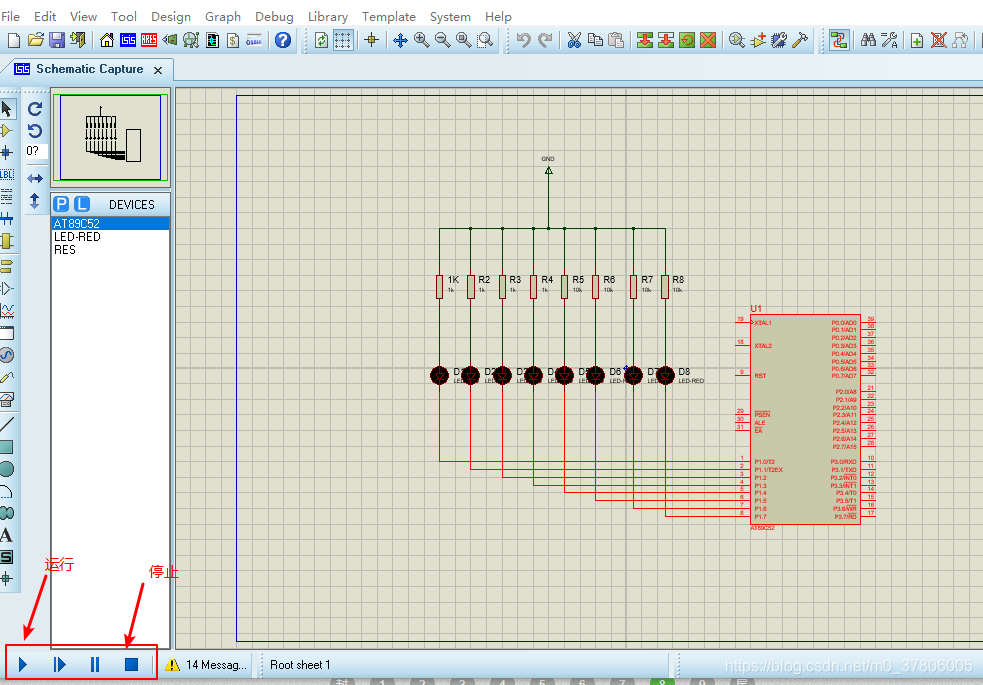Screen dimensions: 983x685
Task: Step the simulation one frame forward
Action: point(59,664)
